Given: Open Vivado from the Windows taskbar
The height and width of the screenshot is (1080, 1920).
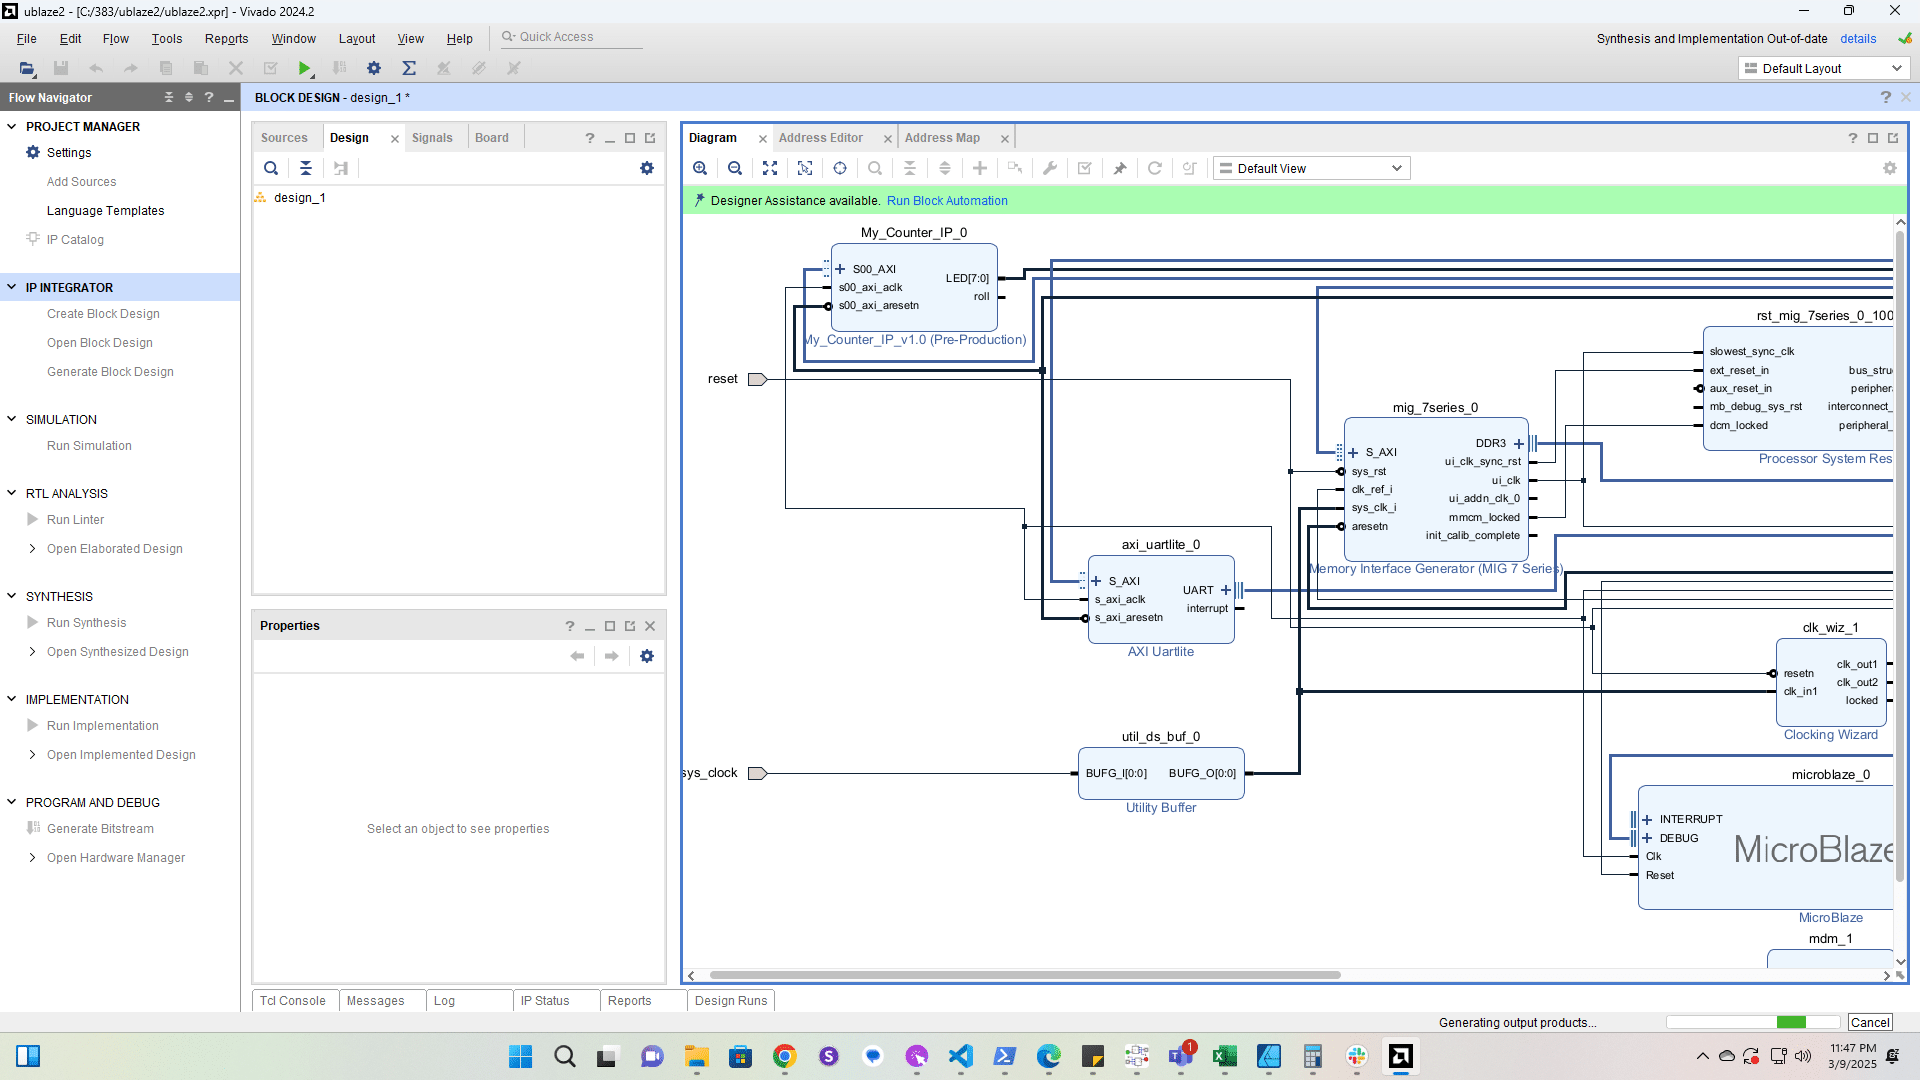Looking at the screenshot, I should (1400, 1056).
